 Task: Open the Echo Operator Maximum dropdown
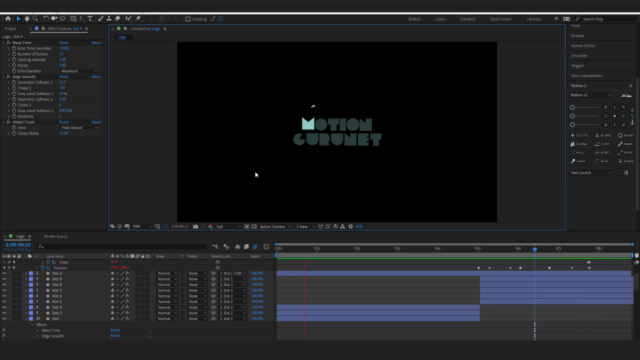tap(79, 71)
